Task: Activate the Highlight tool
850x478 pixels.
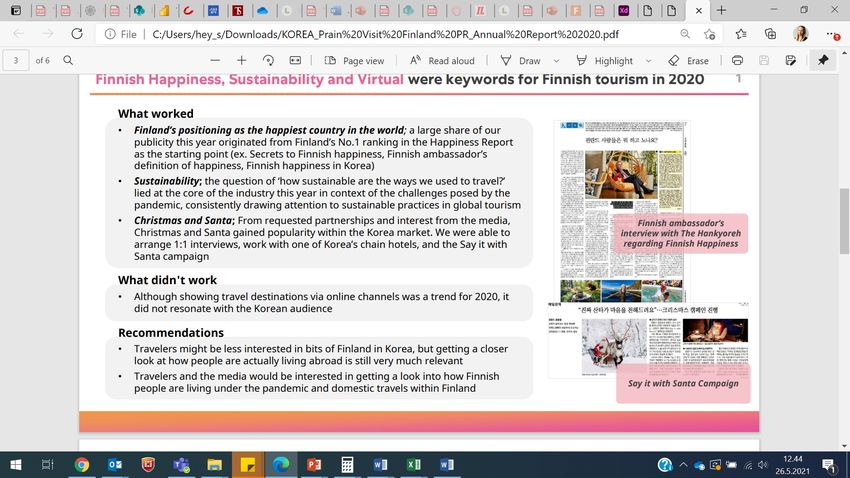Action: (604, 61)
